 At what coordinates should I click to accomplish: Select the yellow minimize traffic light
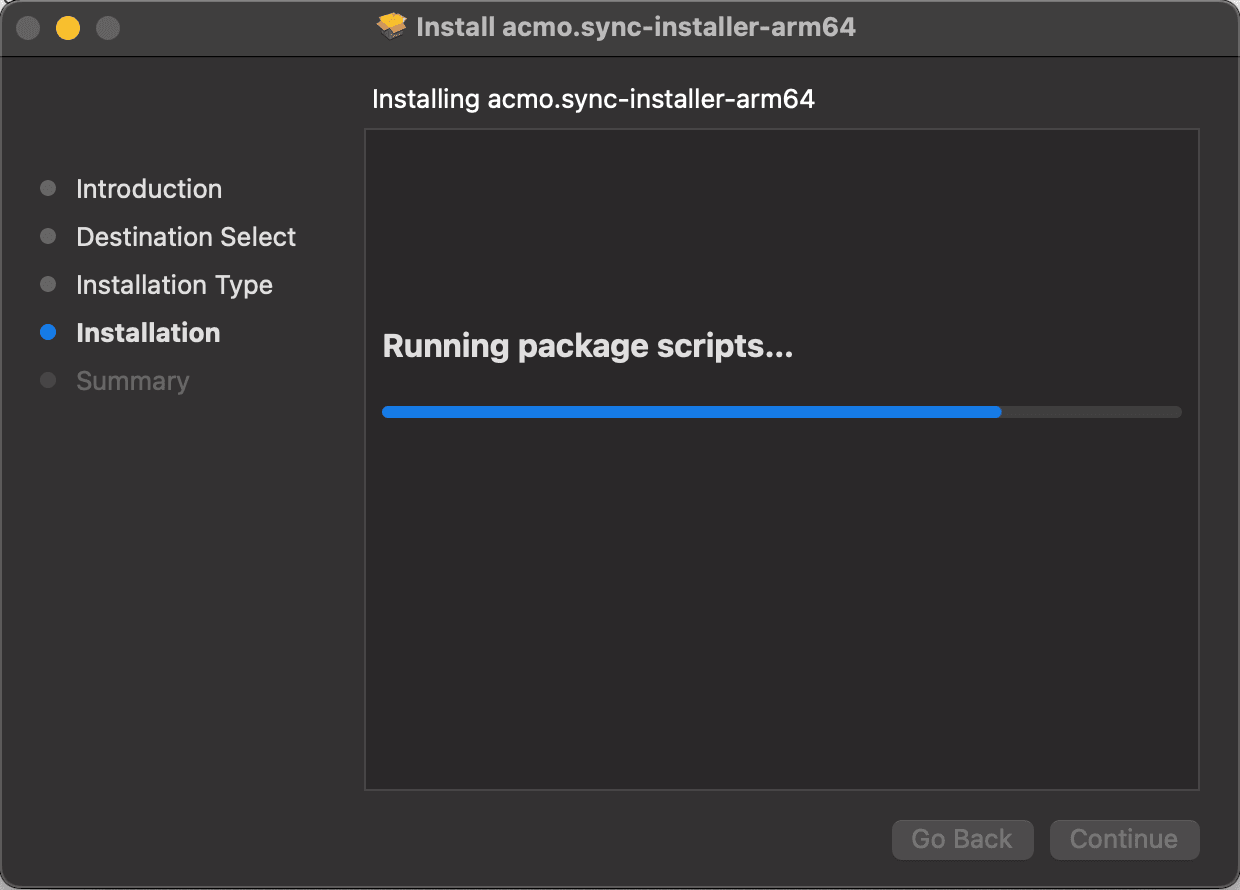67,28
